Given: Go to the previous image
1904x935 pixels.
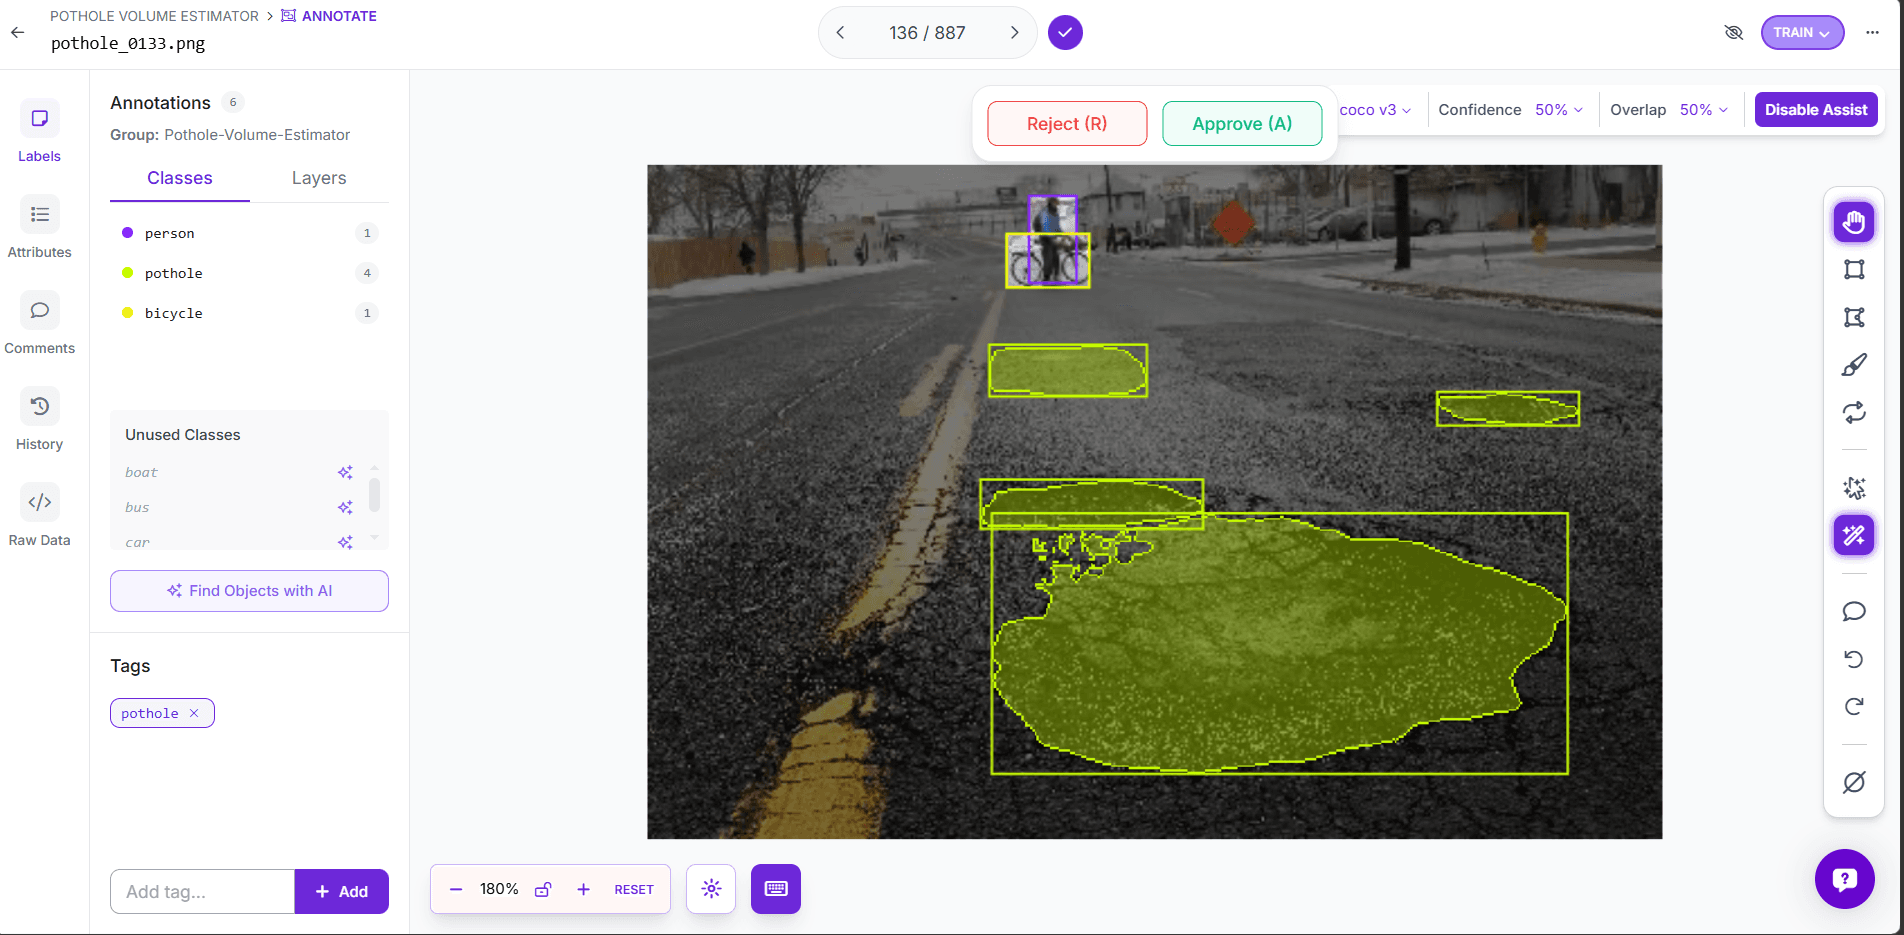Looking at the screenshot, I should tap(841, 33).
